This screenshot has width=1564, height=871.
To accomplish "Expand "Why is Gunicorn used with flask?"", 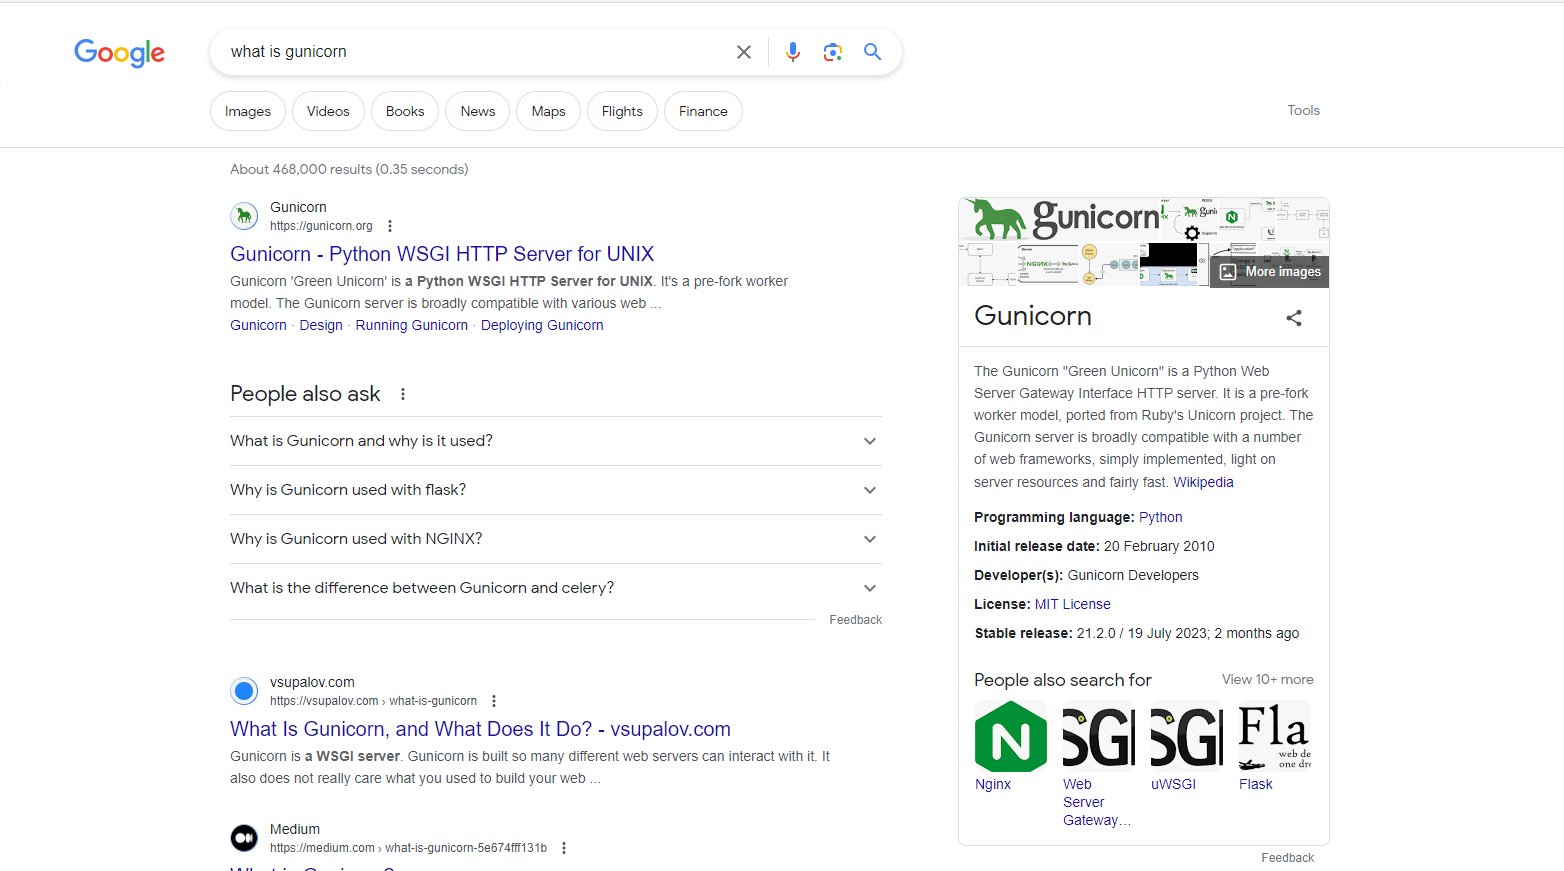I will tap(555, 490).
